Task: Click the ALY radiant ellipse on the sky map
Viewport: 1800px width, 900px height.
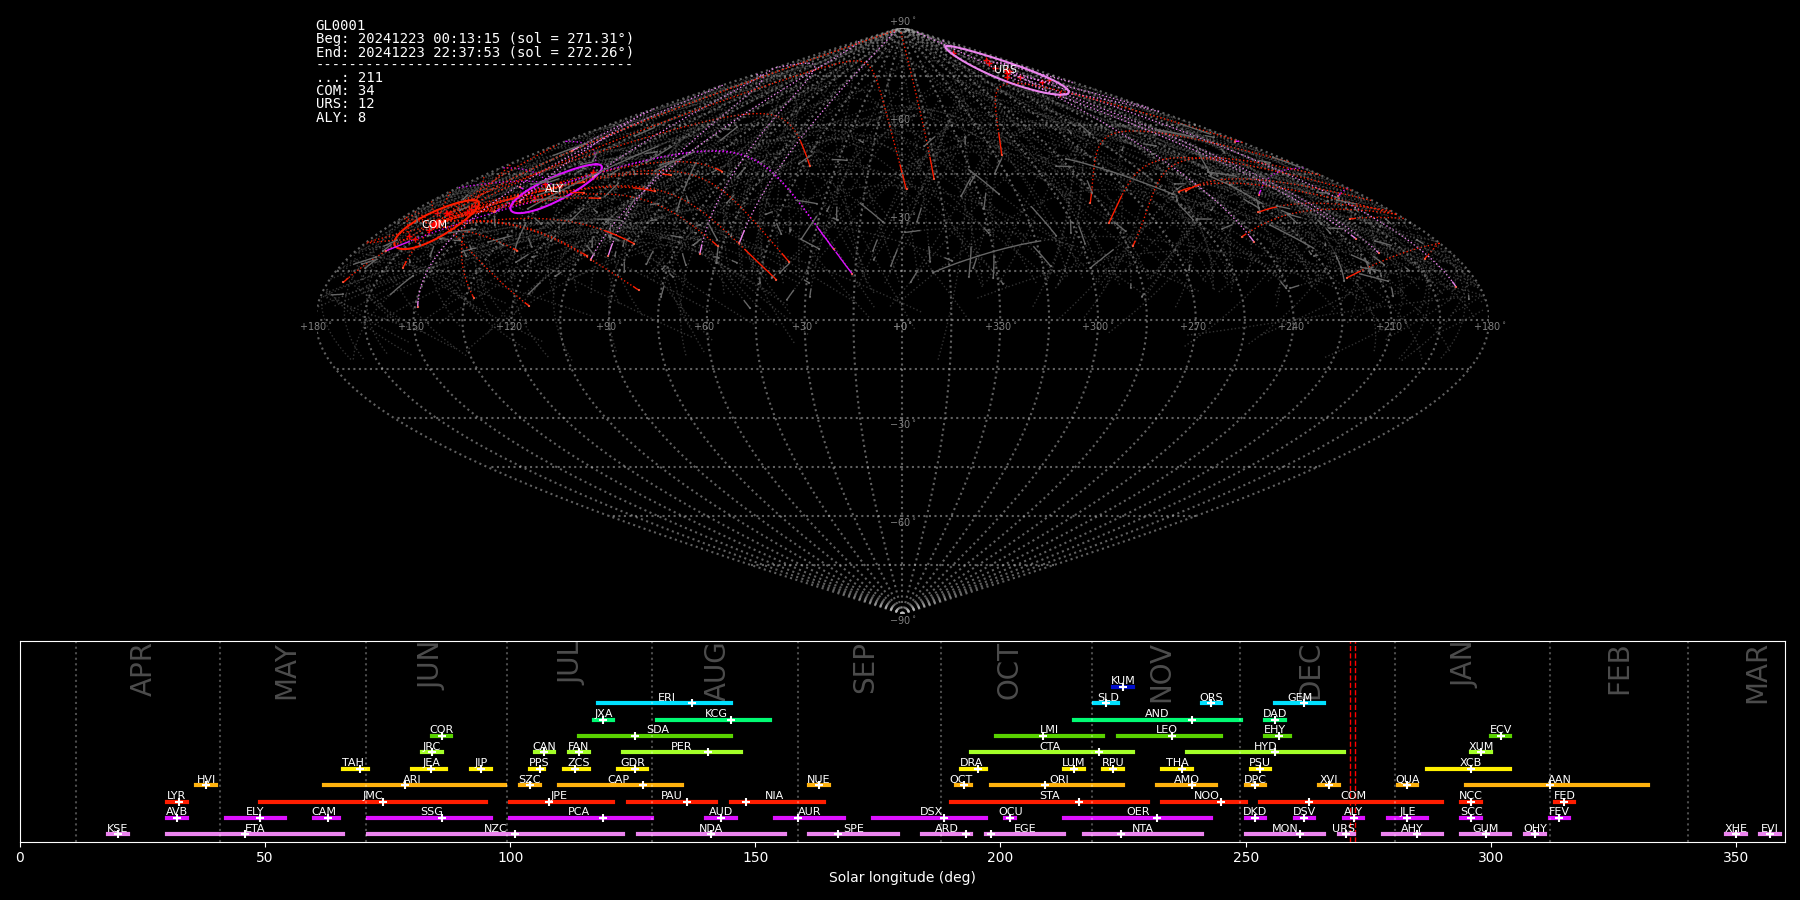Action: click(x=556, y=189)
